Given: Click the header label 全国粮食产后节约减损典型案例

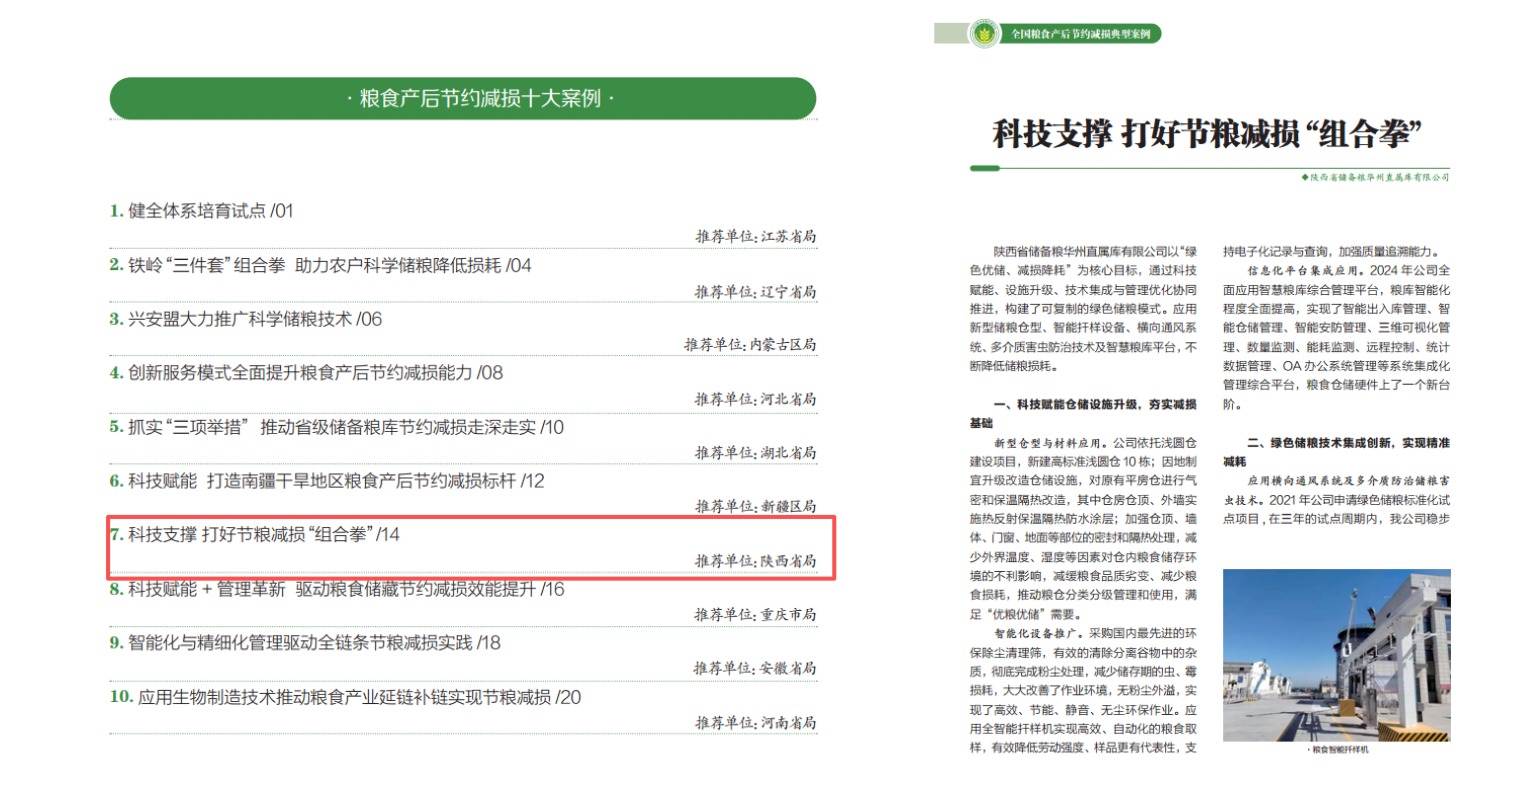Looking at the screenshot, I should [x=1079, y=34].
